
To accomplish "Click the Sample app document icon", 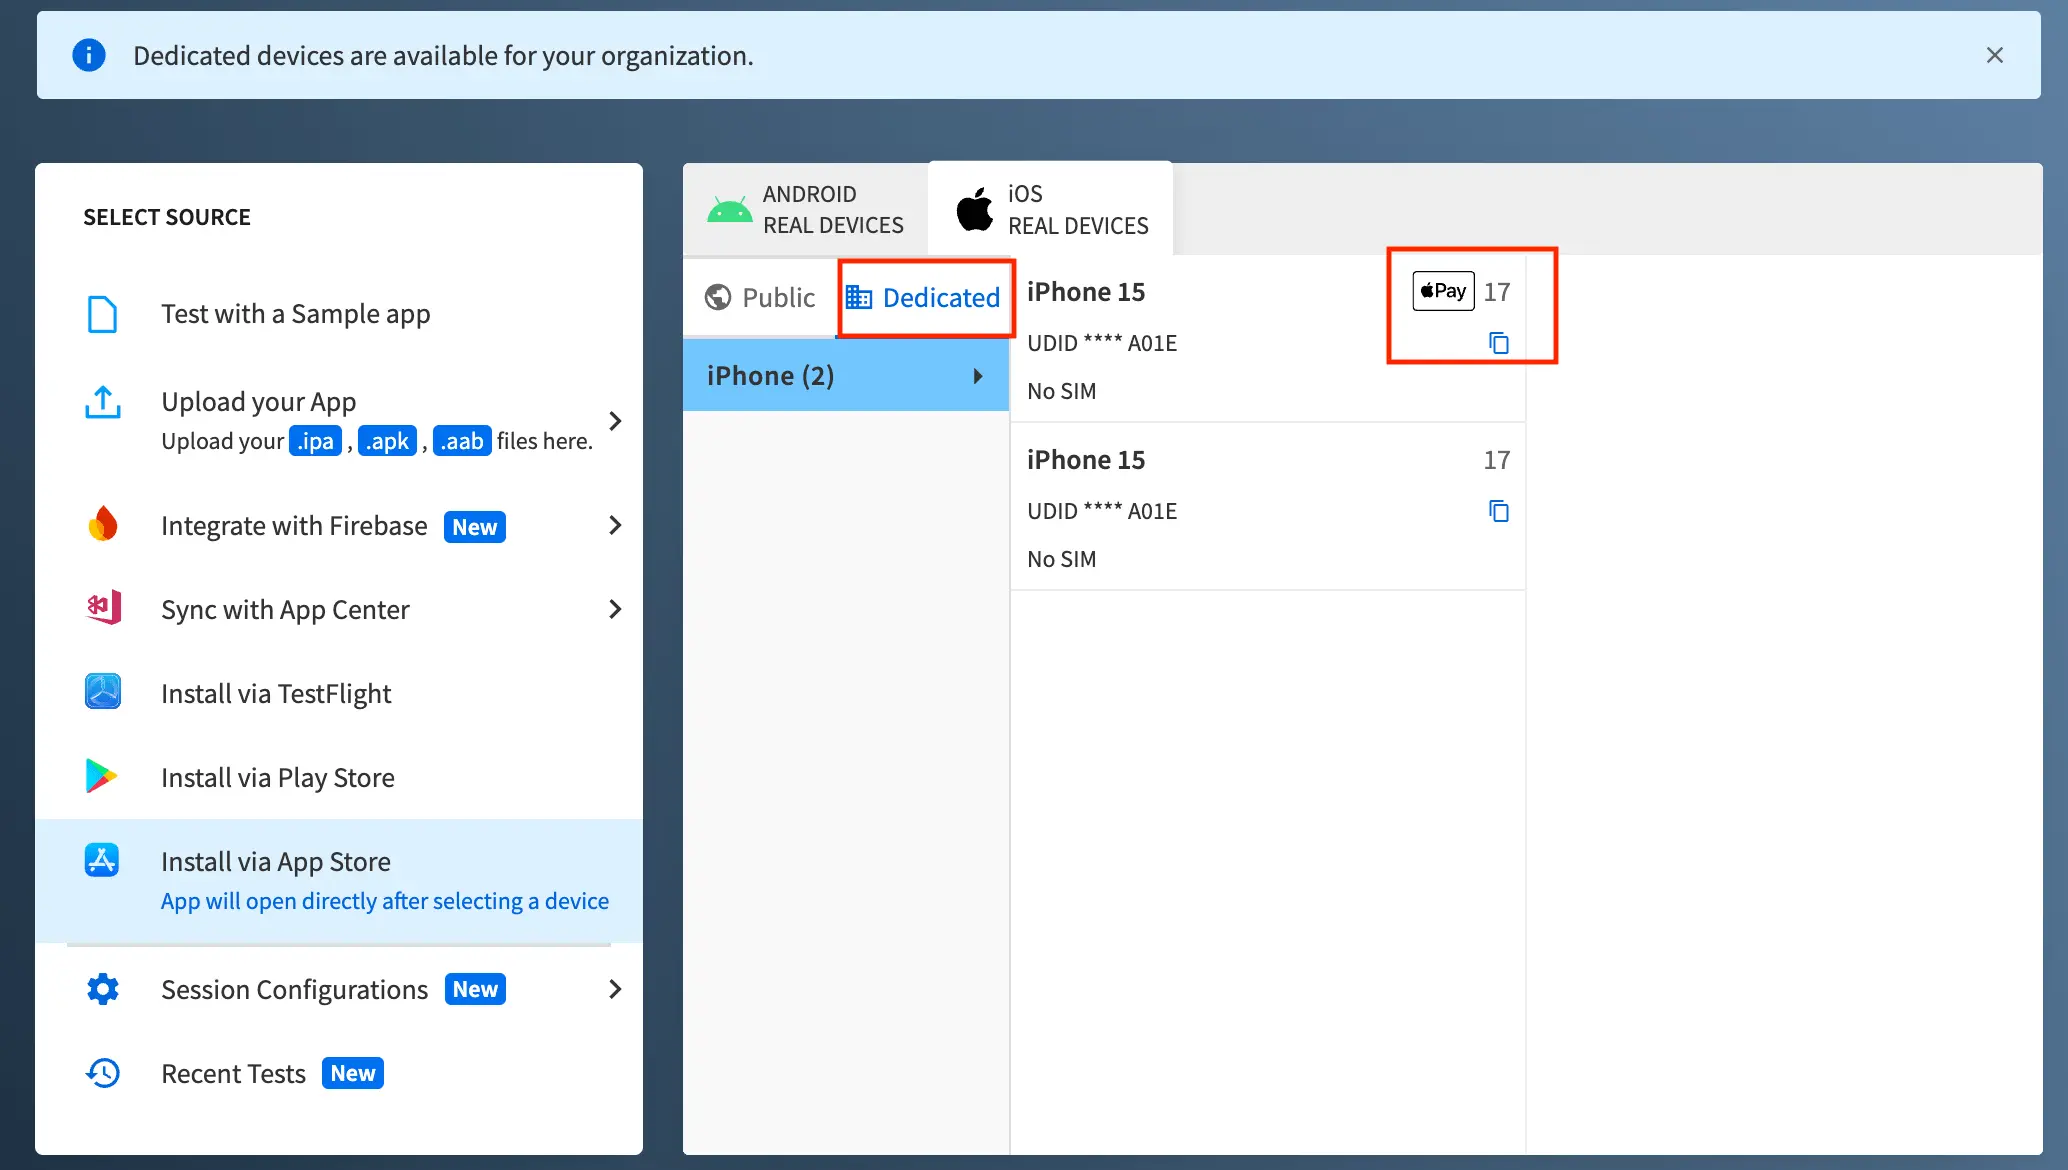I will [102, 314].
